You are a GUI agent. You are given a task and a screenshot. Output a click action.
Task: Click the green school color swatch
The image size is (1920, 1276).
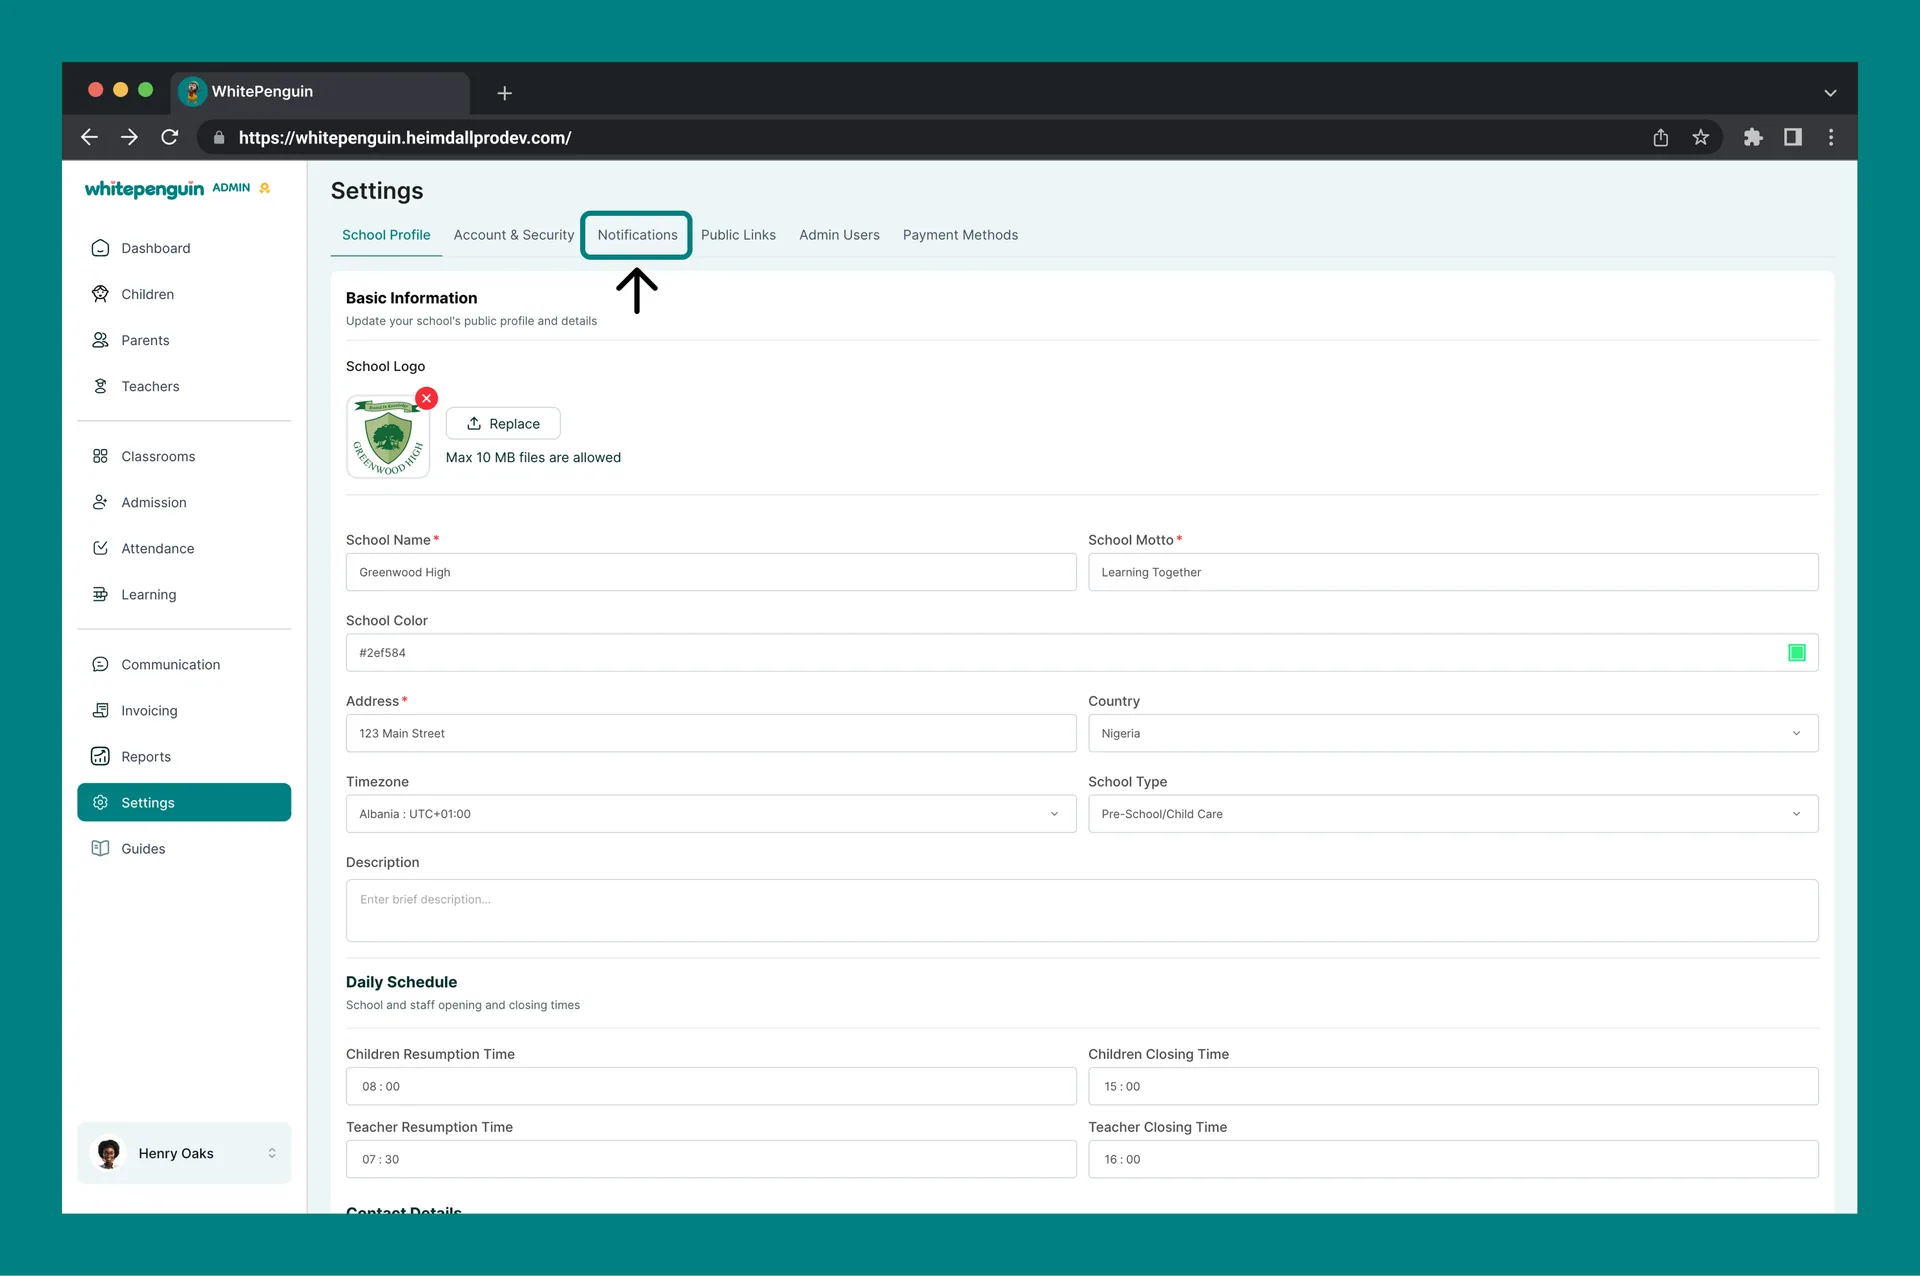[x=1796, y=653]
